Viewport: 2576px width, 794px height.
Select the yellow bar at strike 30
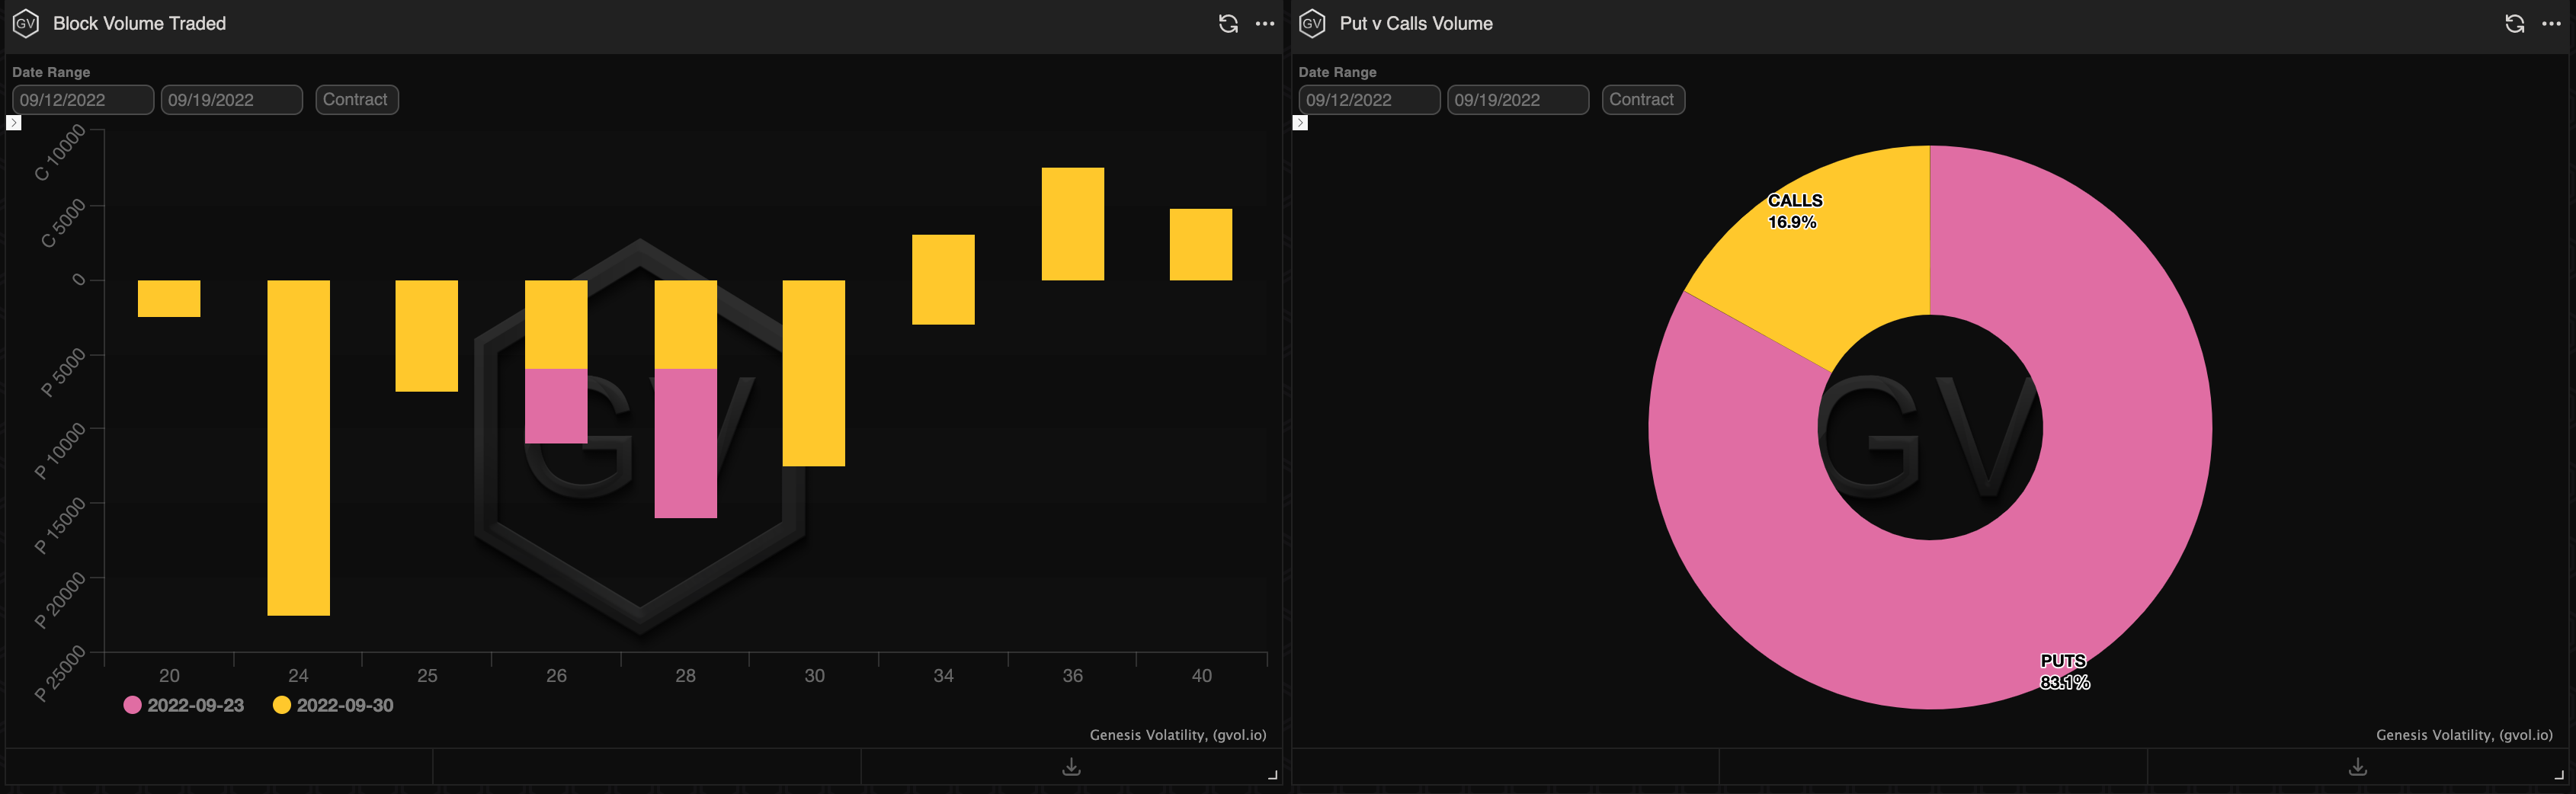[x=814, y=373]
